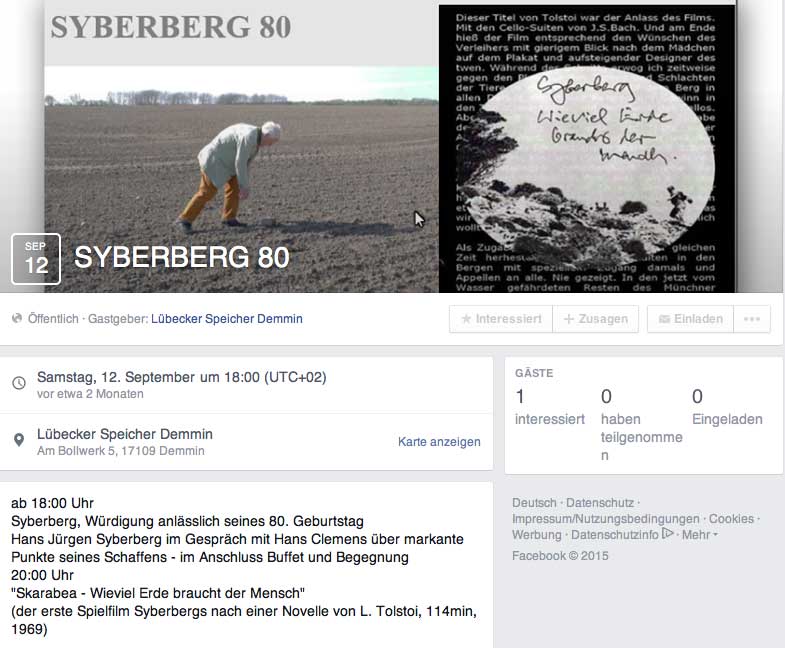The image size is (785, 648).
Task: Click the star Interessiert button
Action: (501, 319)
